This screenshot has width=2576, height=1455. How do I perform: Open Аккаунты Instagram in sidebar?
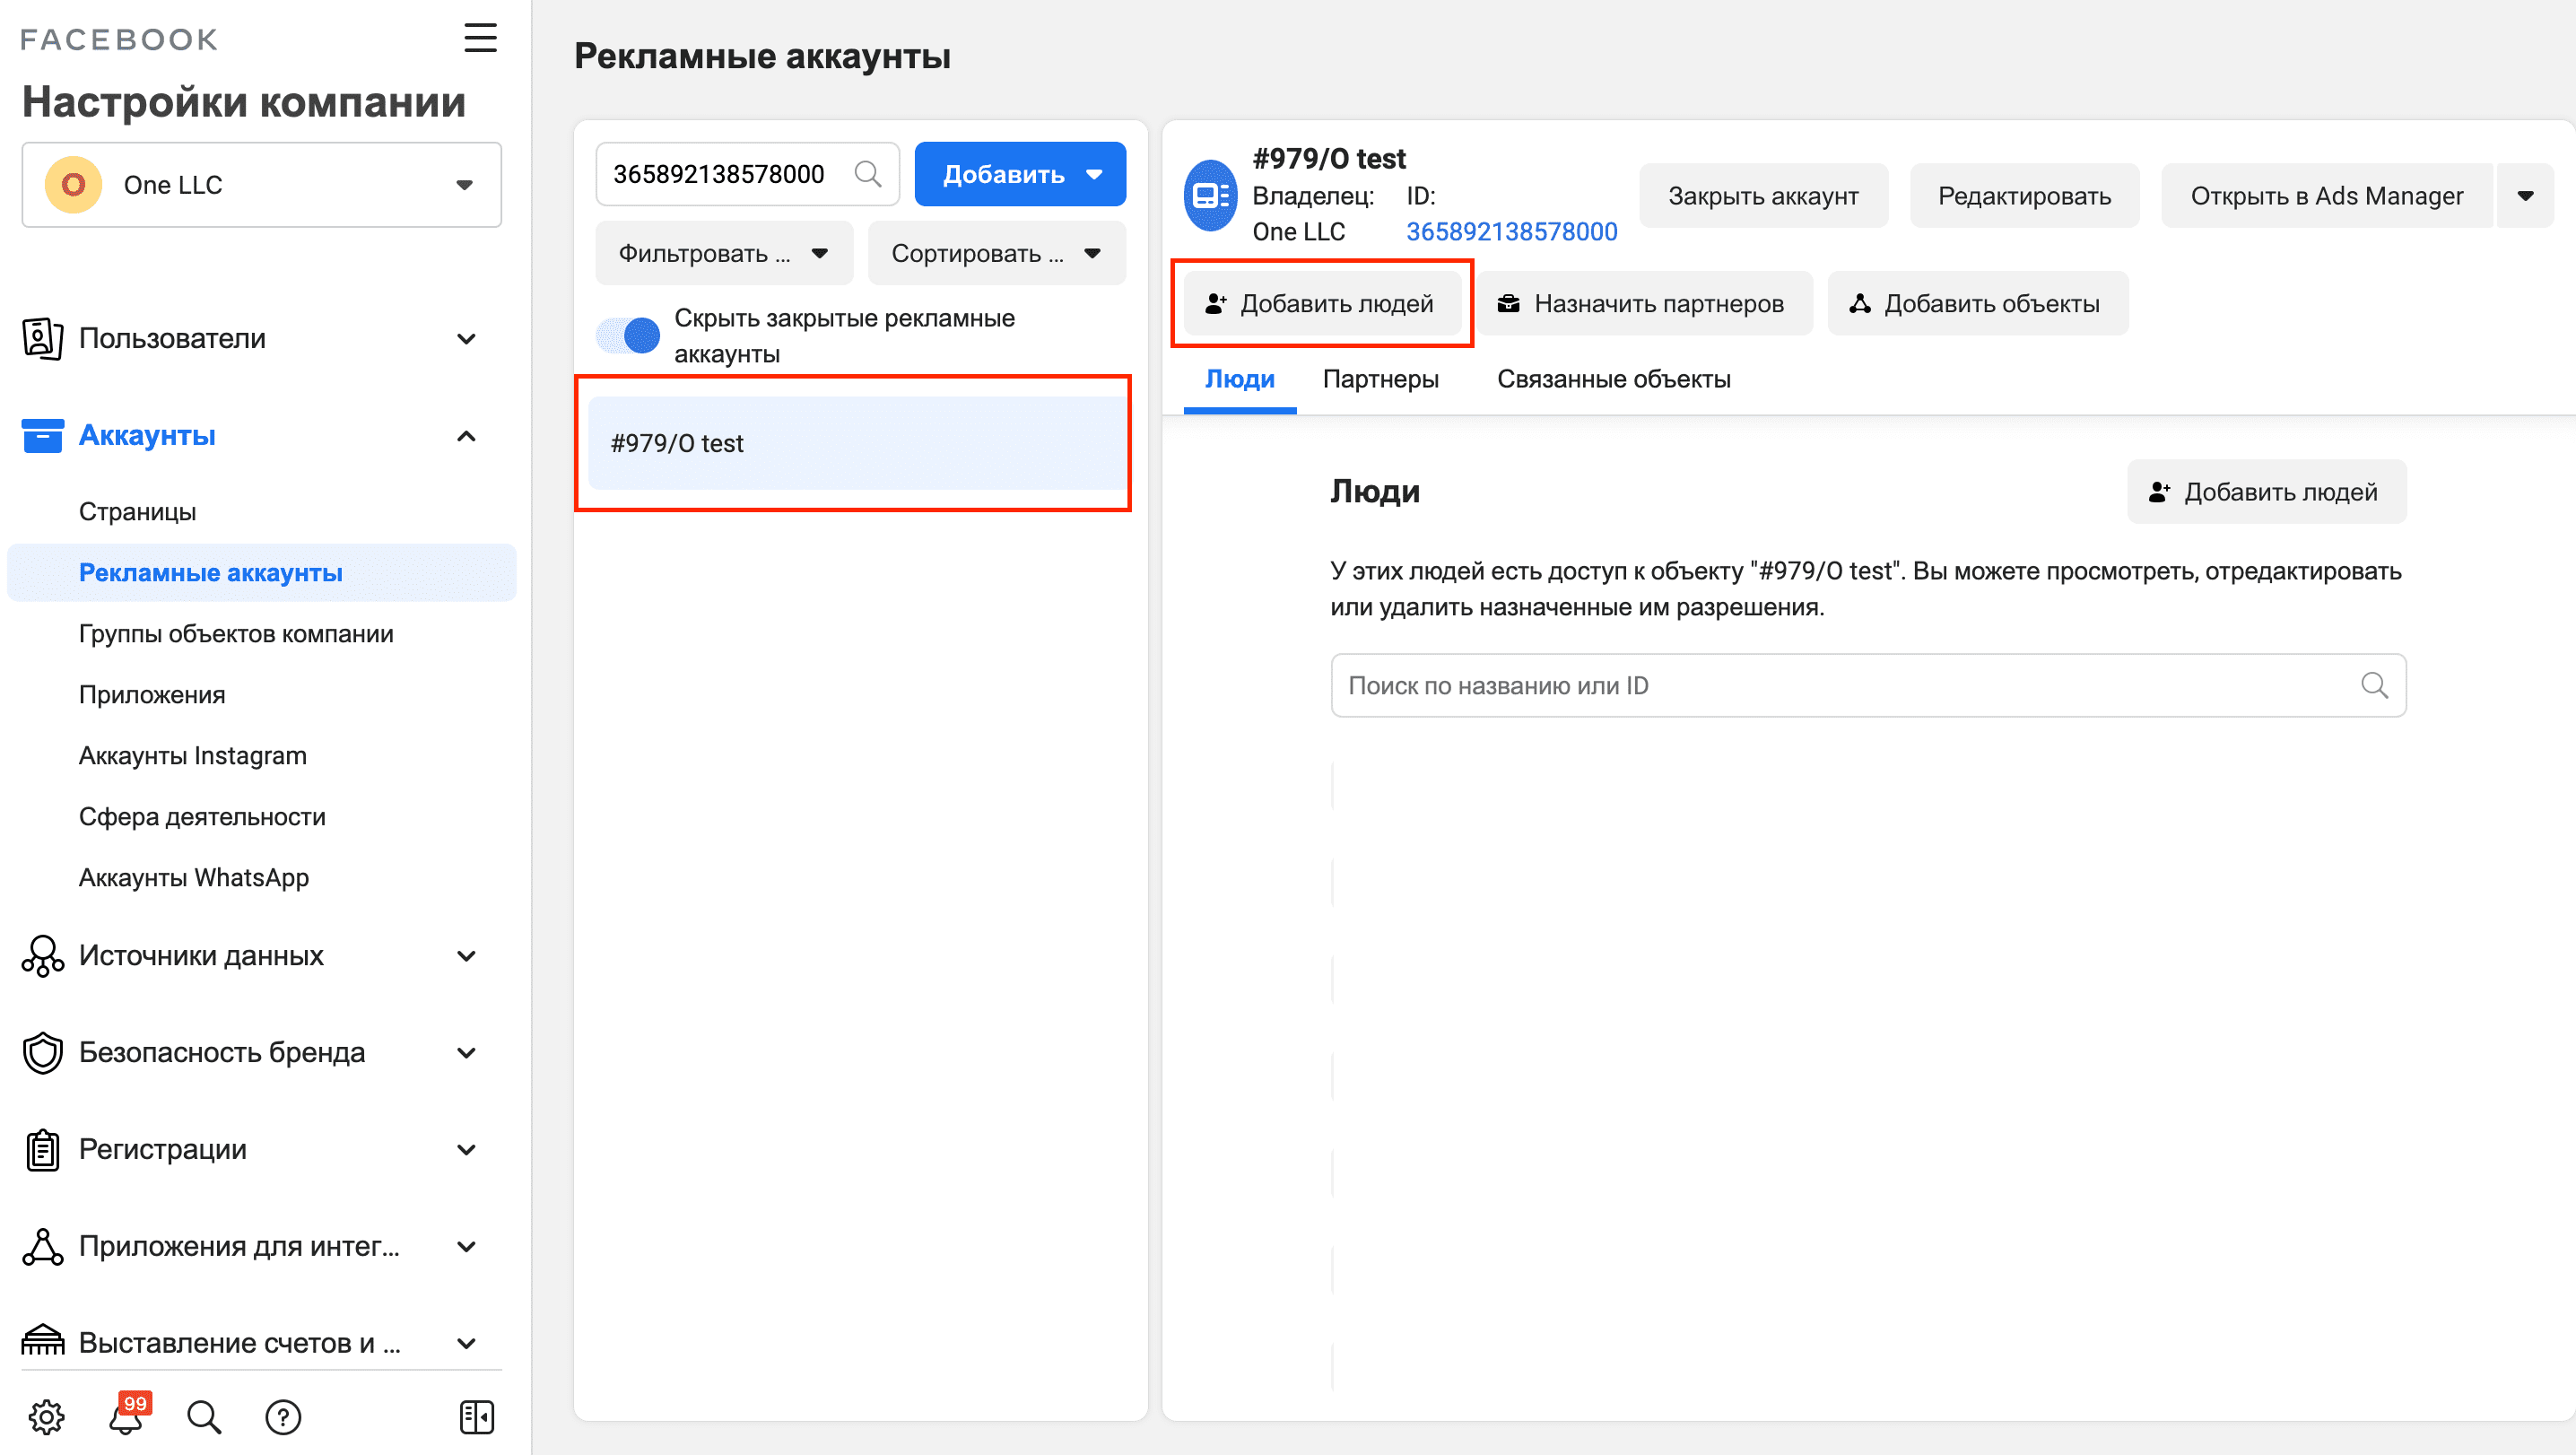coord(193,755)
